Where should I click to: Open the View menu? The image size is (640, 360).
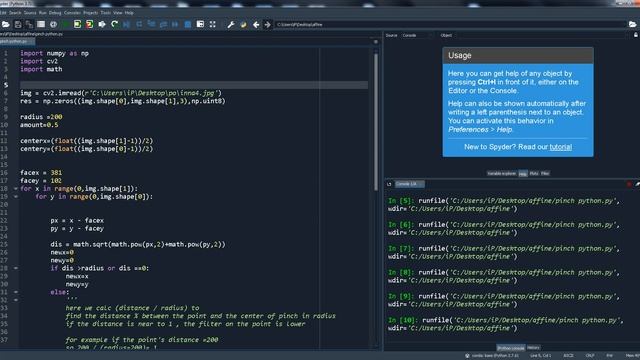118,13
